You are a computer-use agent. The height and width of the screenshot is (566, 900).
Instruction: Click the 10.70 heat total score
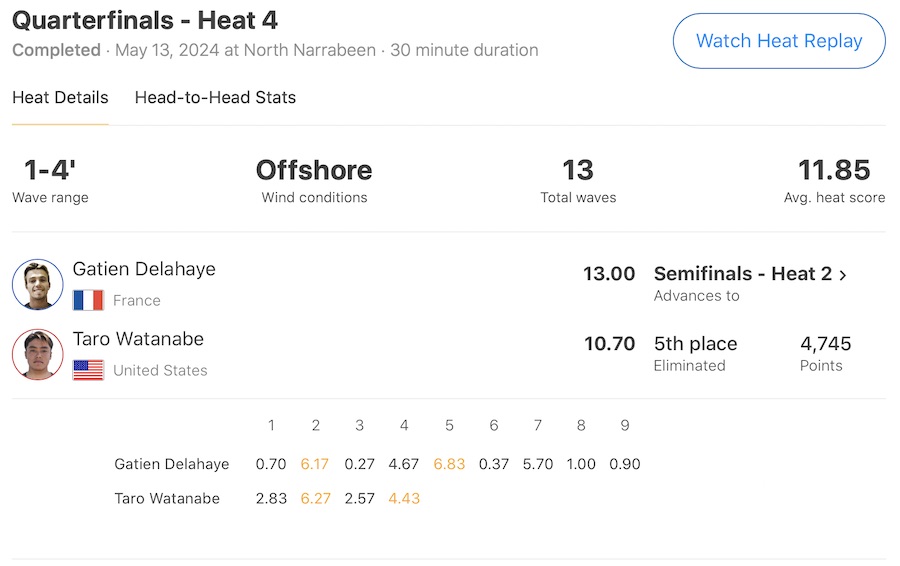pyautogui.click(x=609, y=344)
